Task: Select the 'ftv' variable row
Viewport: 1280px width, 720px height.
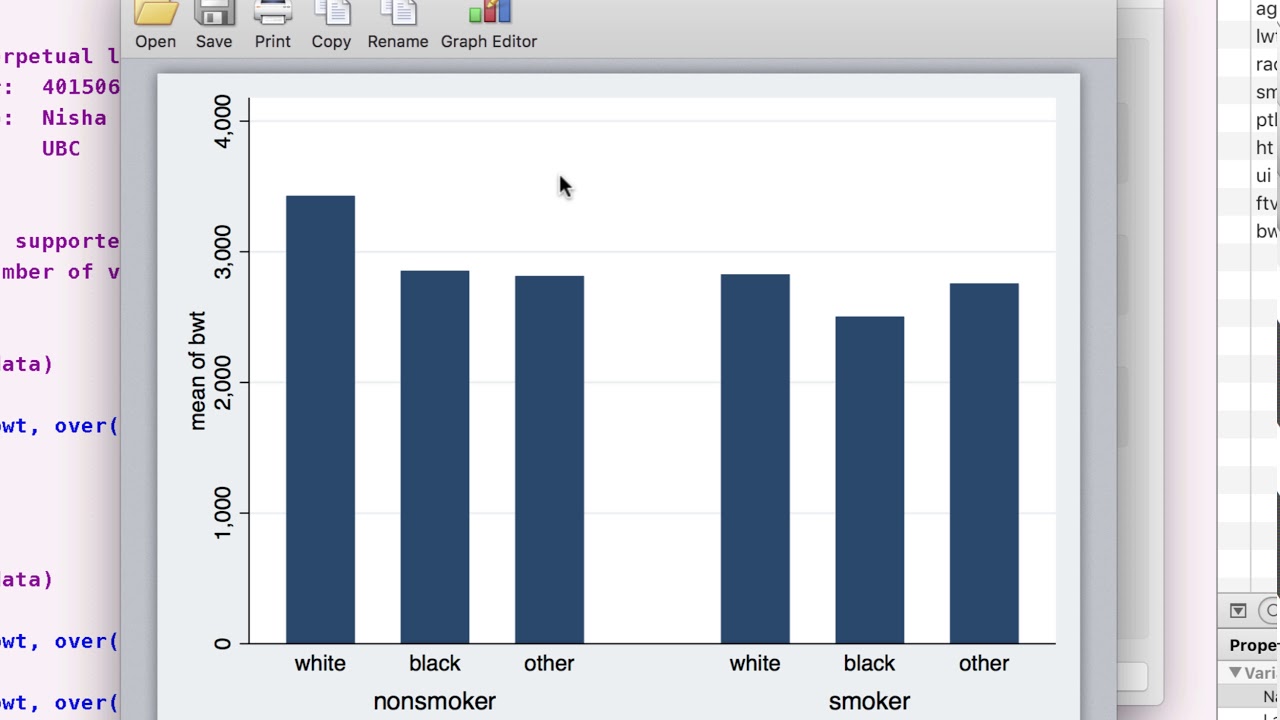Action: pyautogui.click(x=1265, y=204)
